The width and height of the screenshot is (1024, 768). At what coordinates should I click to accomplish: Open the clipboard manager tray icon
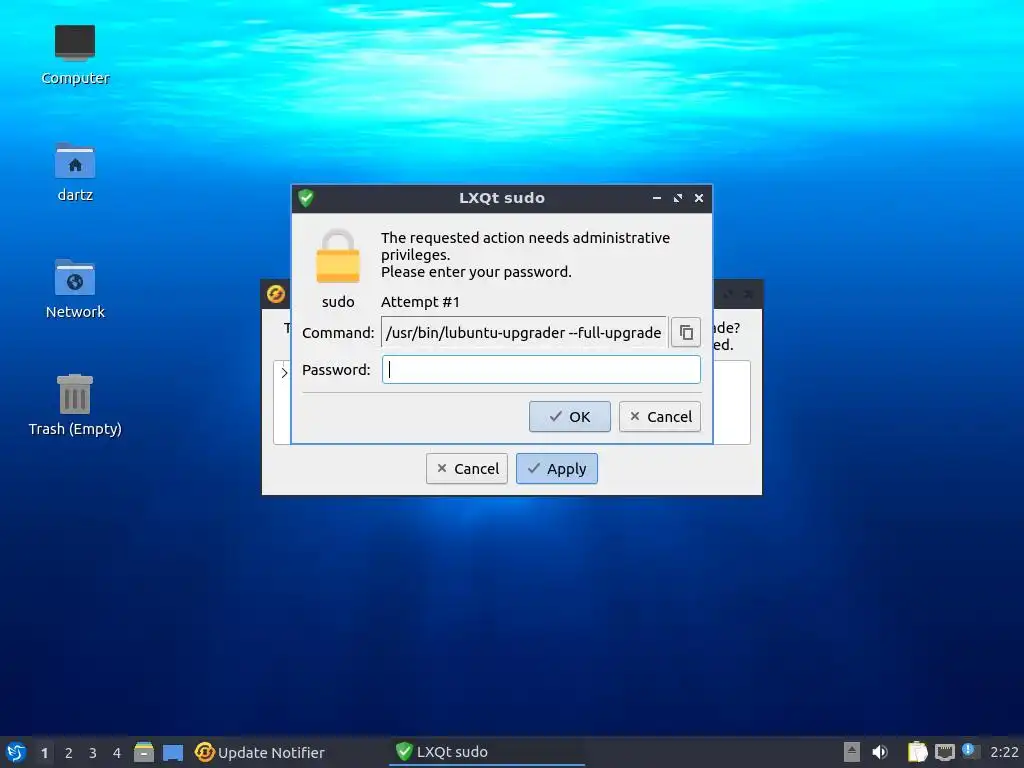918,752
